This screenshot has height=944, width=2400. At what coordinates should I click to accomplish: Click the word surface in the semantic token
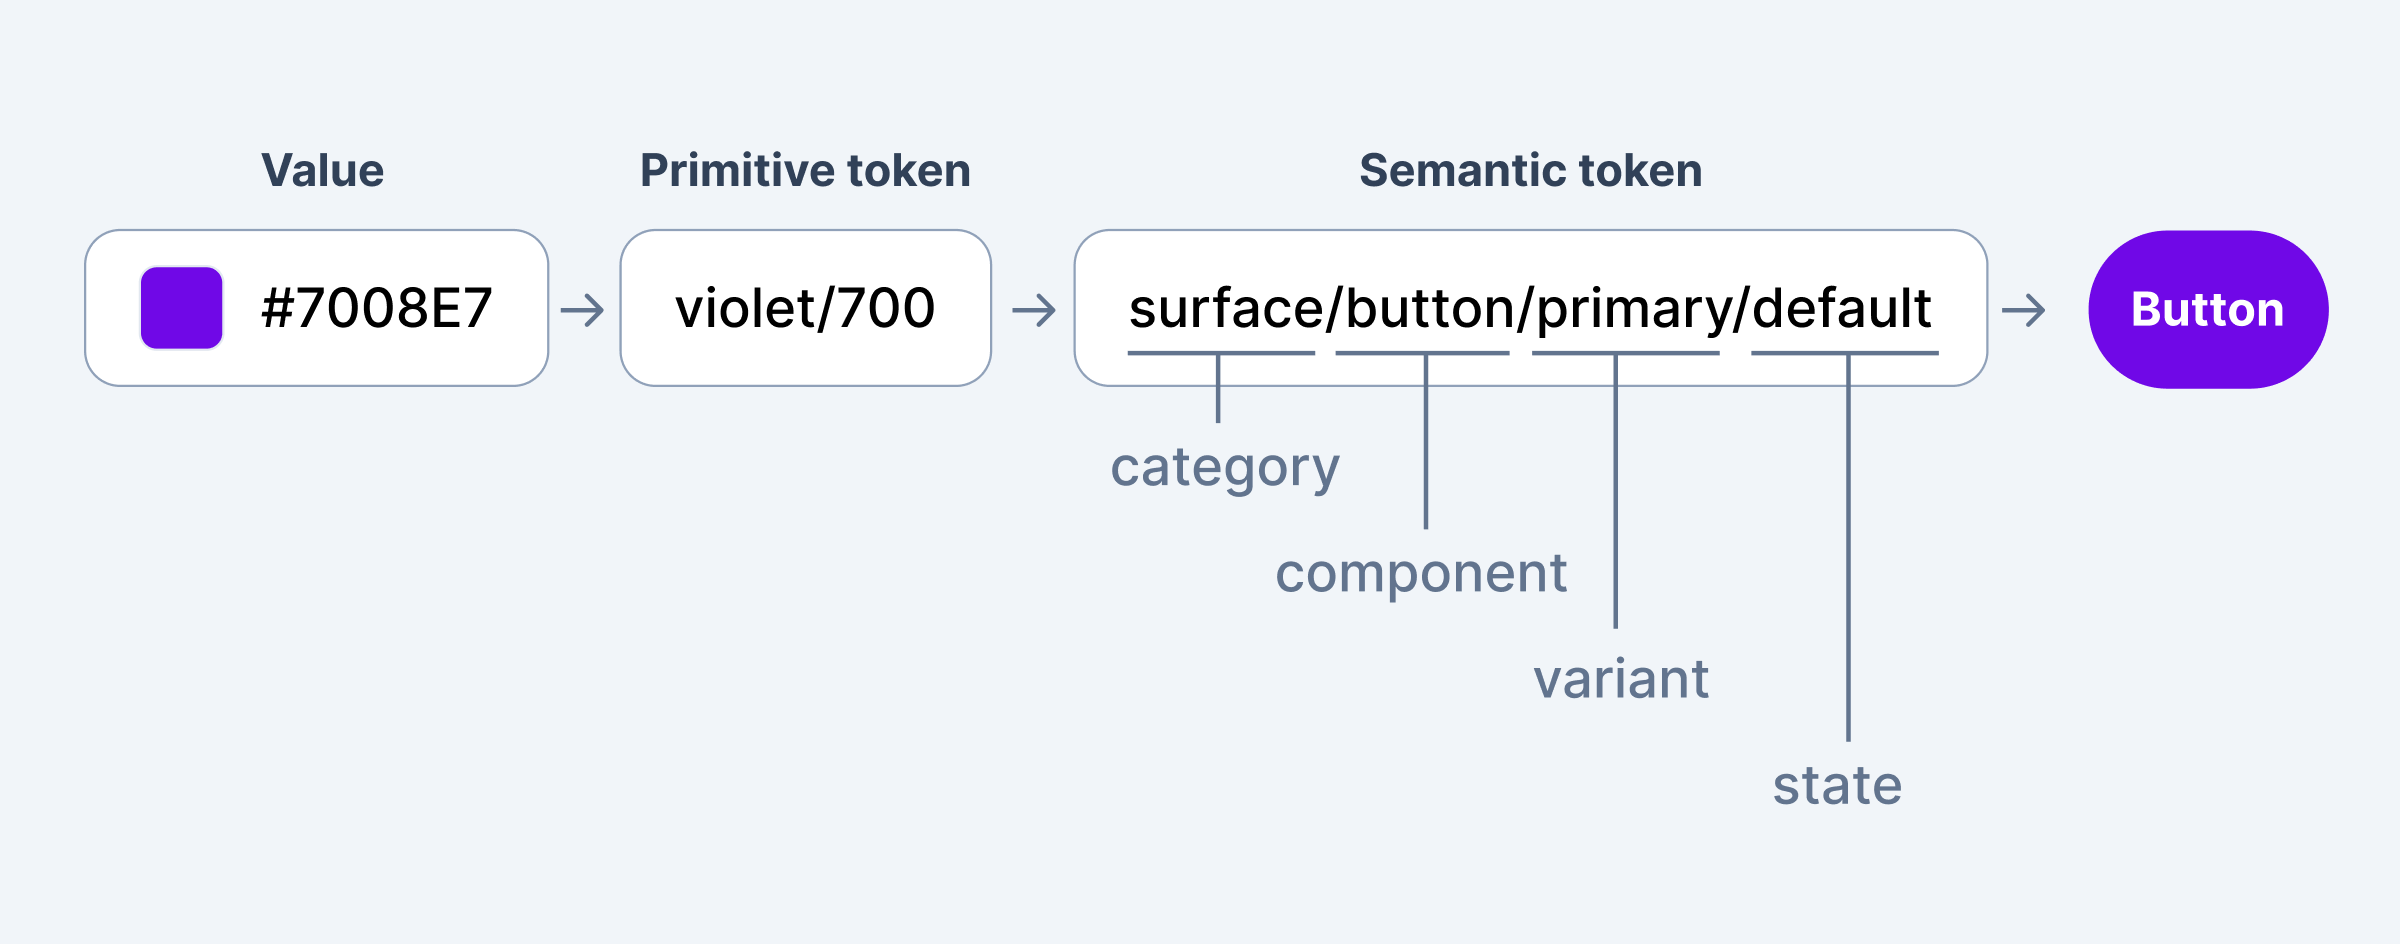click(1225, 309)
